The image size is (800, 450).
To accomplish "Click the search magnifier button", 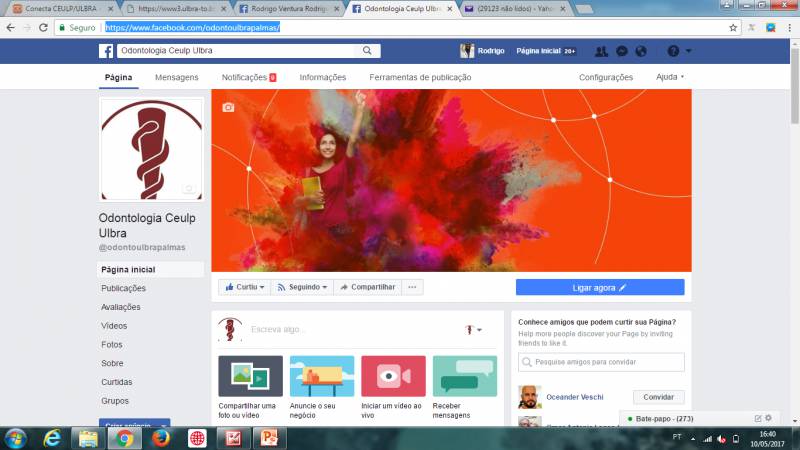I will click(x=368, y=51).
